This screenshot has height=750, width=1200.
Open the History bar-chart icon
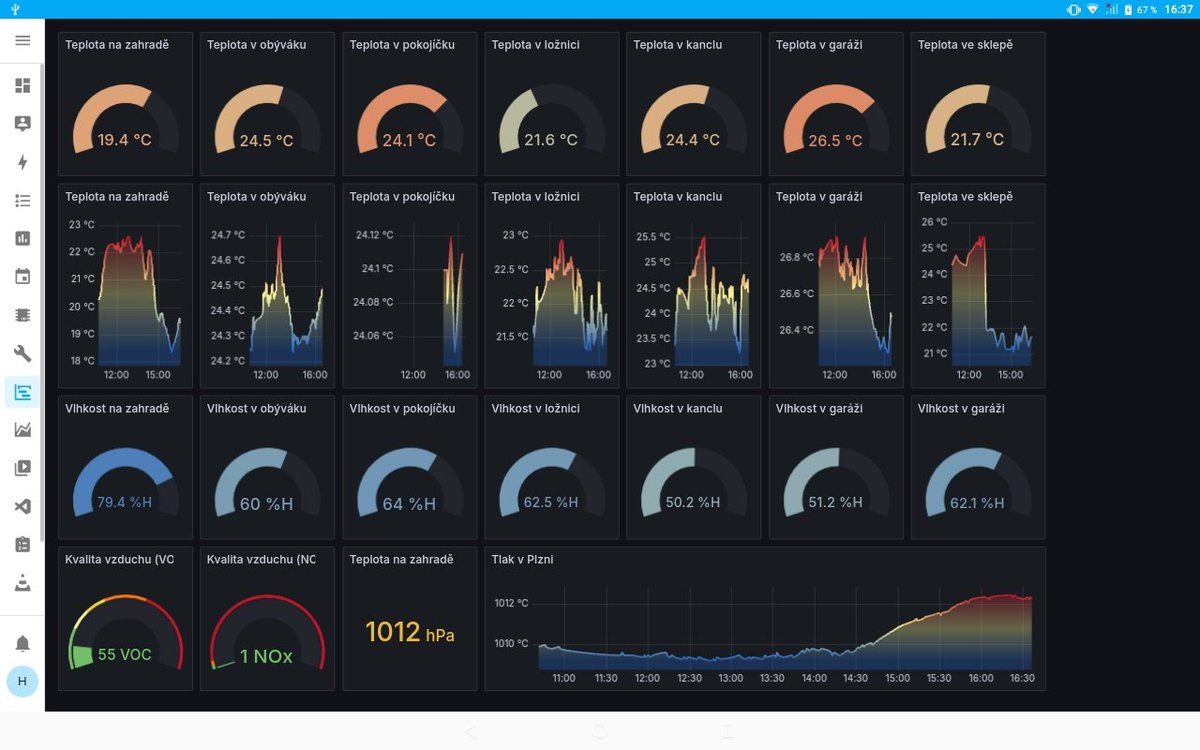click(x=22, y=238)
